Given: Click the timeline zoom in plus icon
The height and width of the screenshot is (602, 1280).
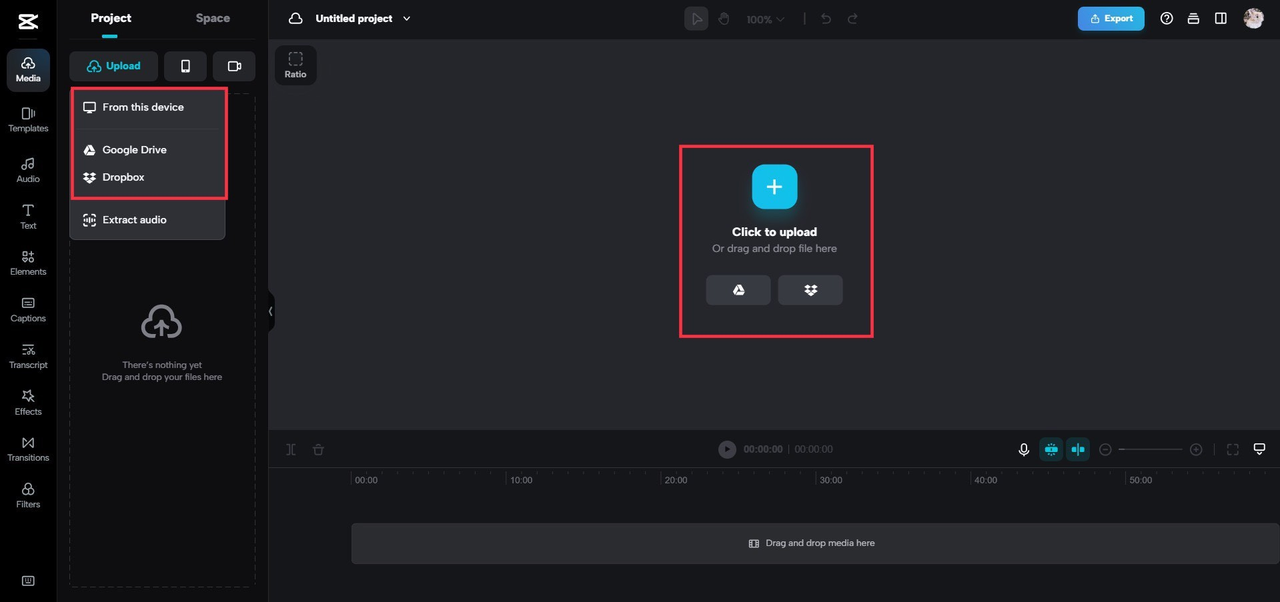Looking at the screenshot, I should 1196,450.
